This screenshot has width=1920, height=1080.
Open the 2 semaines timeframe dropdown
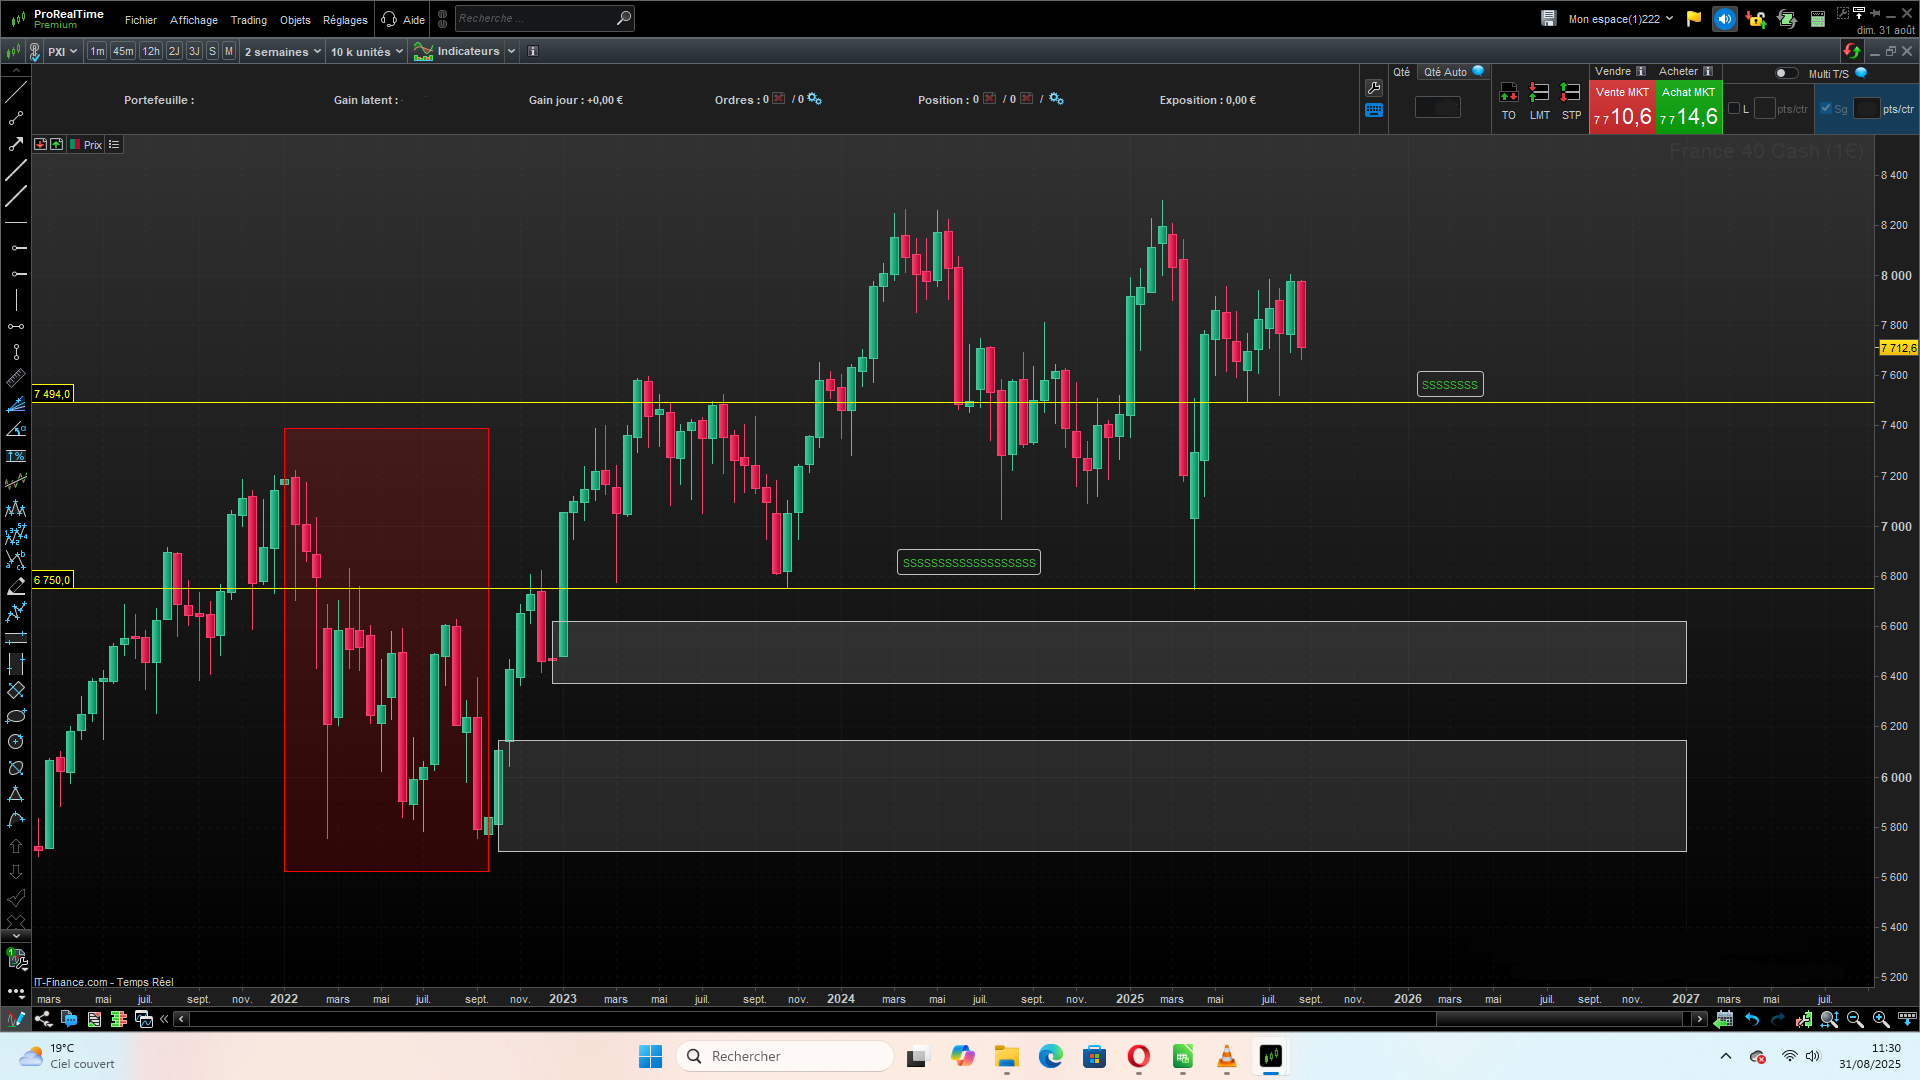[x=283, y=52]
